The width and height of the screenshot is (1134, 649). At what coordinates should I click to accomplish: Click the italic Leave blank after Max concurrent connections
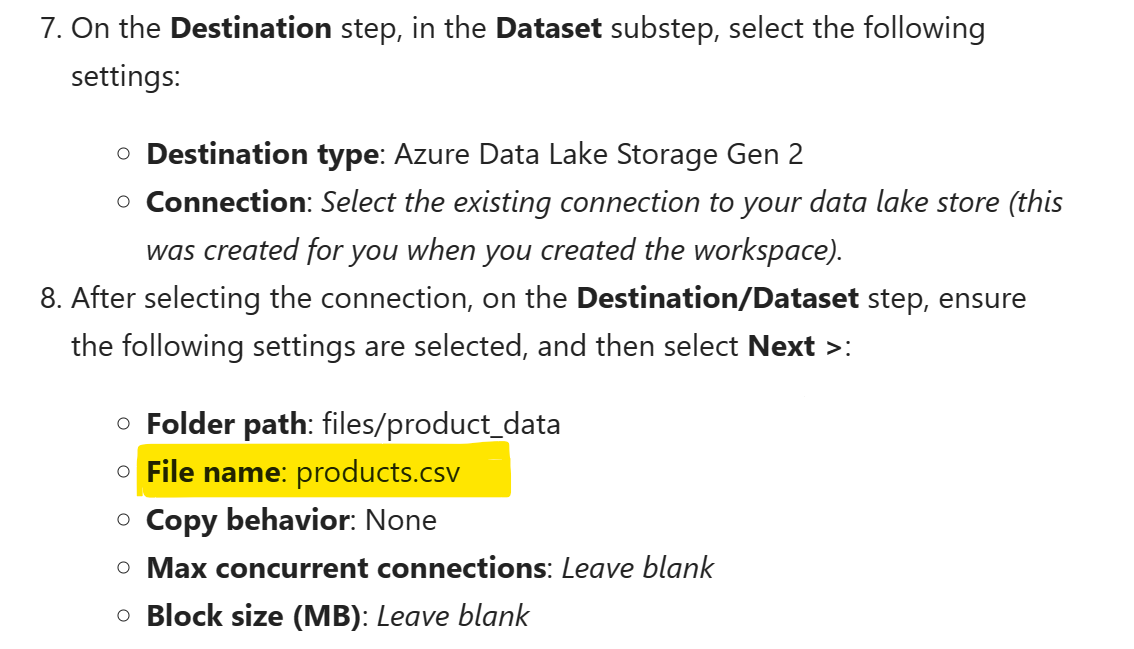638,568
